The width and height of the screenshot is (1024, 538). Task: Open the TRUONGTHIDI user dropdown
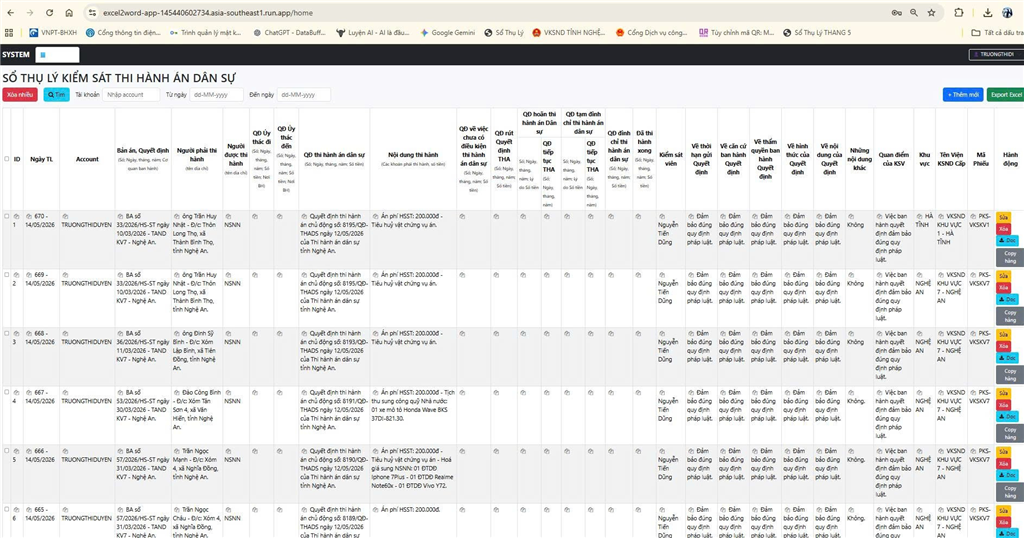click(x=995, y=54)
